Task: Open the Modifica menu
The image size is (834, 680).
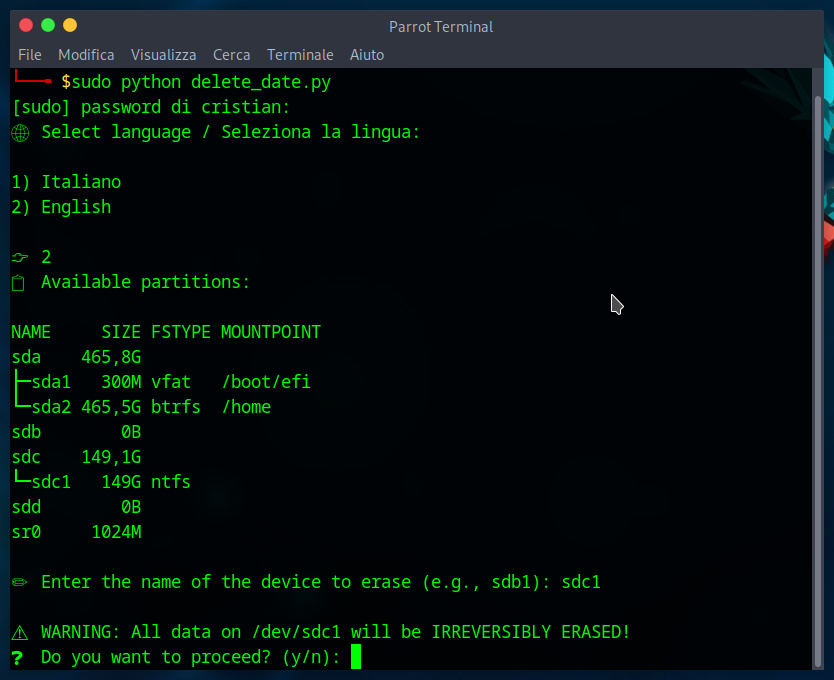Action: coord(86,55)
